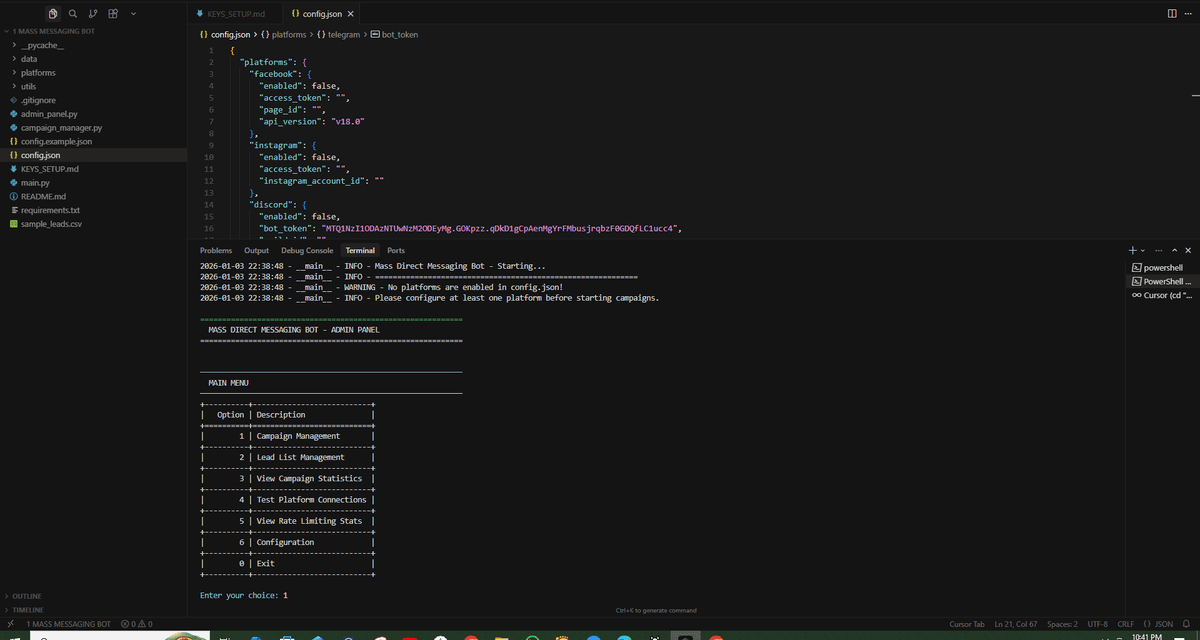
Task: Open the Extensions view icon
Action: [x=113, y=14]
